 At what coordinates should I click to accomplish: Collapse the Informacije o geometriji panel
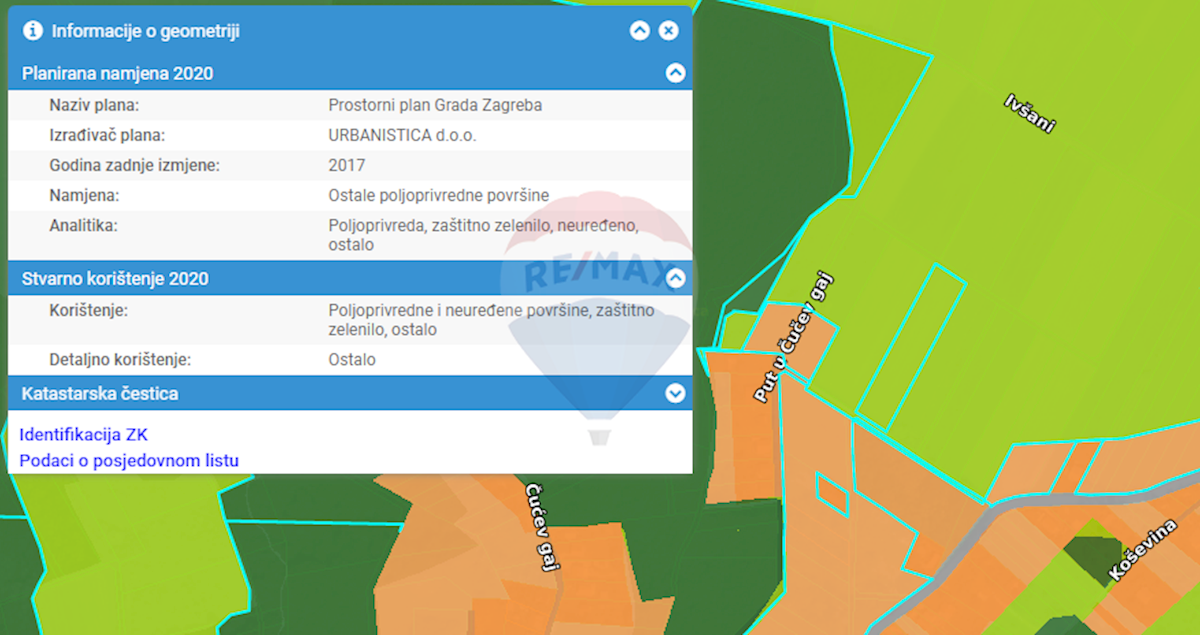coord(640,31)
